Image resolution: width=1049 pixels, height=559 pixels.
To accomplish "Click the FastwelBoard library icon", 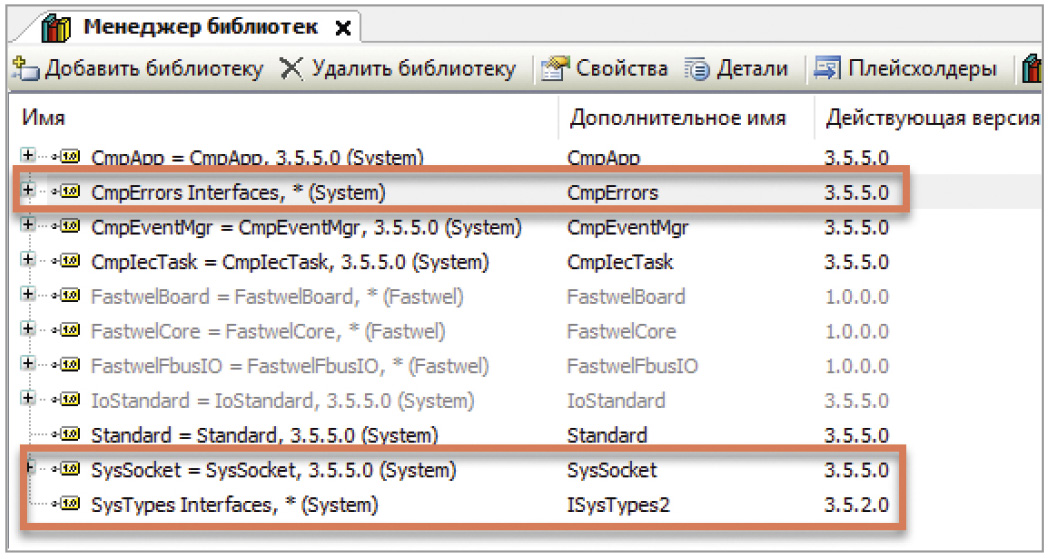I will point(68,296).
